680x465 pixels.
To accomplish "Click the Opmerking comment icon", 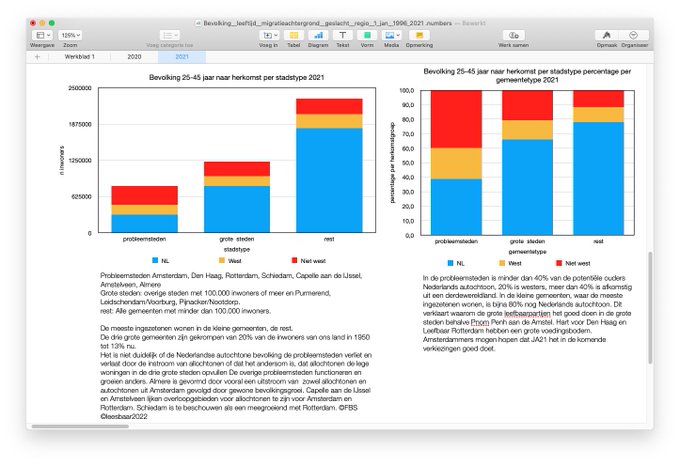I will pos(419,35).
